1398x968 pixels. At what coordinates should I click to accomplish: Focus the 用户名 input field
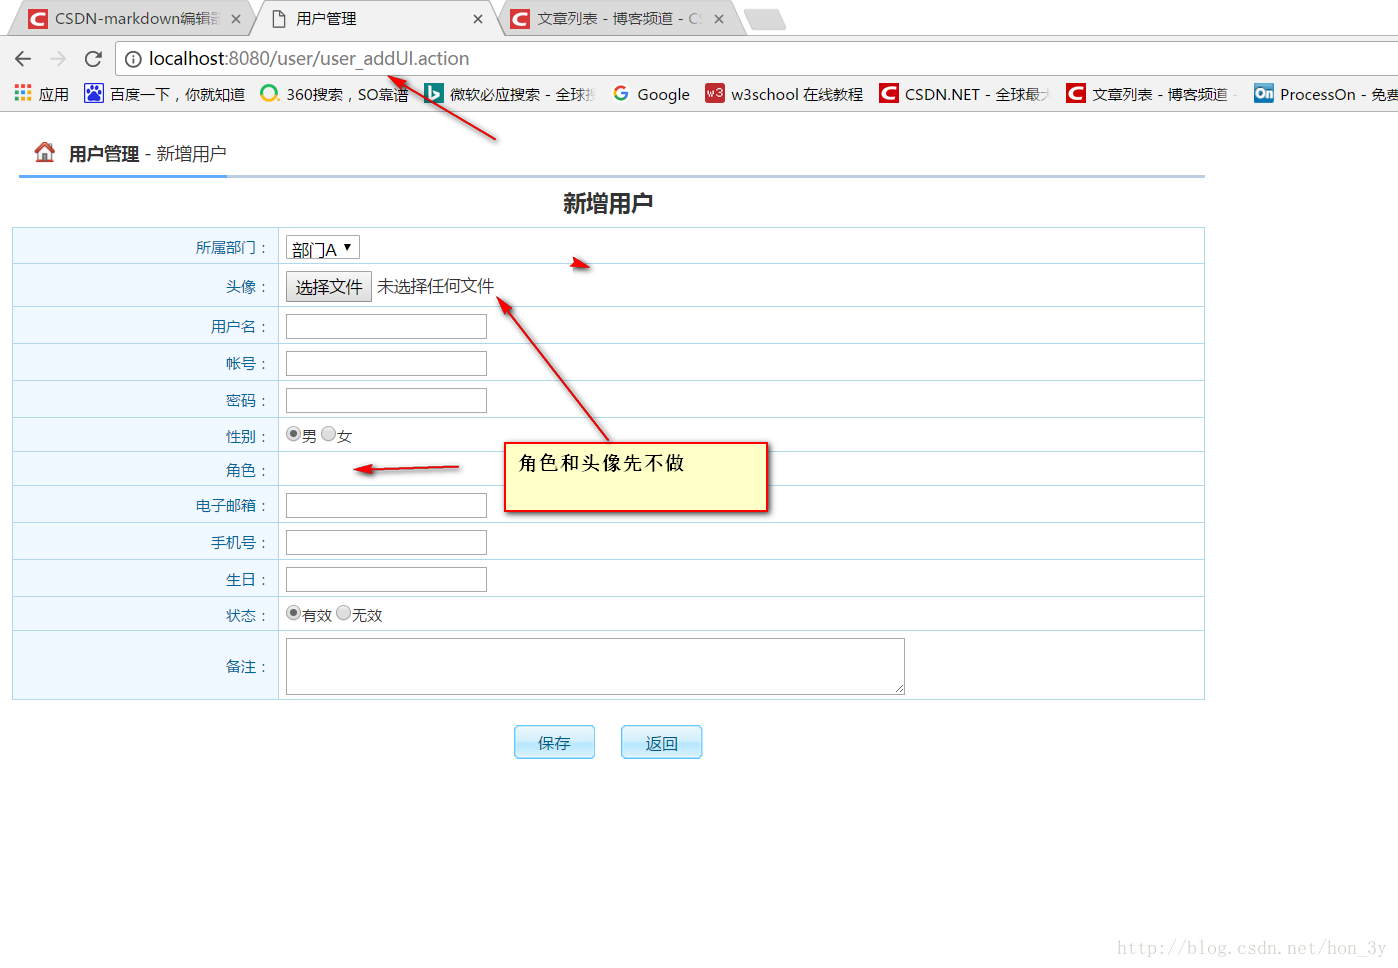click(386, 327)
